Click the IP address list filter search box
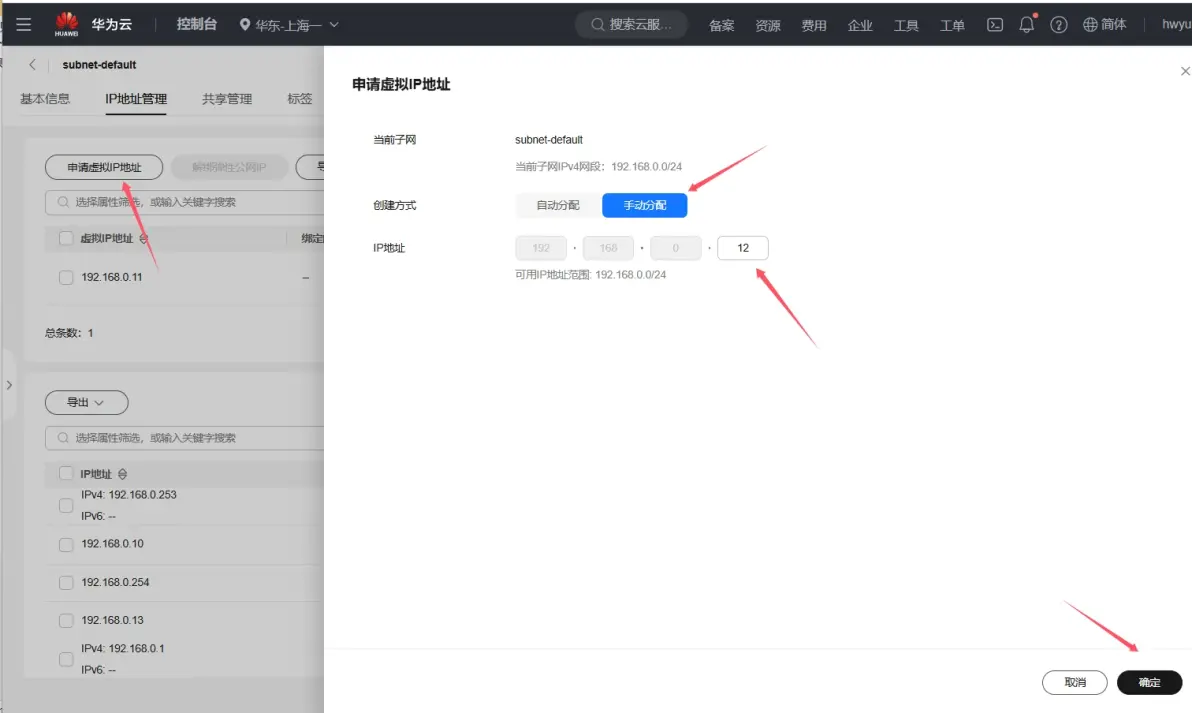 (x=185, y=438)
